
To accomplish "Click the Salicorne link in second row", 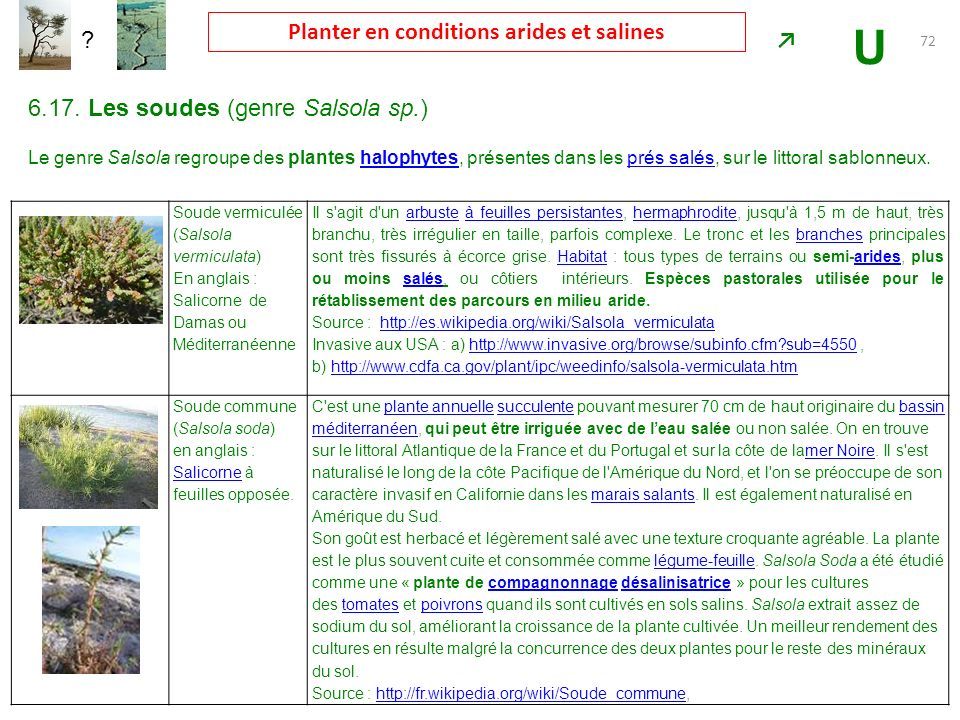I will [207, 473].
